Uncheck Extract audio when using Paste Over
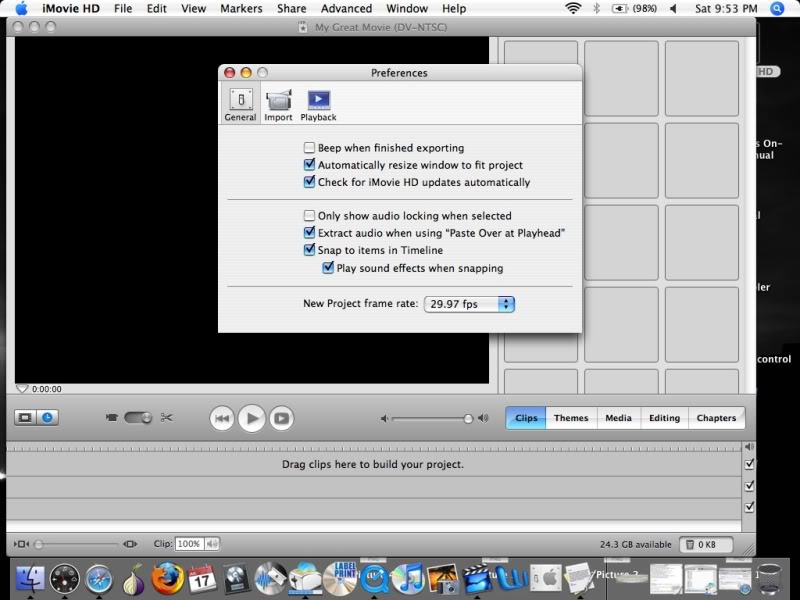Screen dimensions: 800x600 pyautogui.click(x=309, y=233)
